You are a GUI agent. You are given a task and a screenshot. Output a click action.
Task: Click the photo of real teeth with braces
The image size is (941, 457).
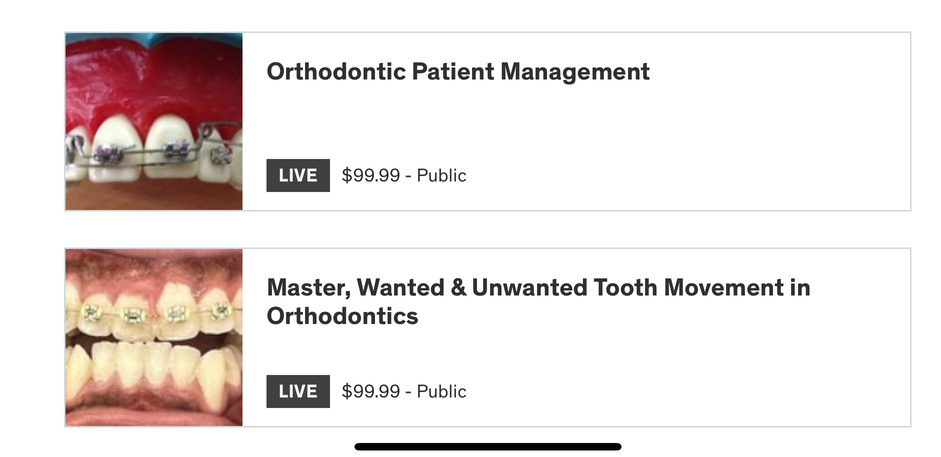pos(154,338)
